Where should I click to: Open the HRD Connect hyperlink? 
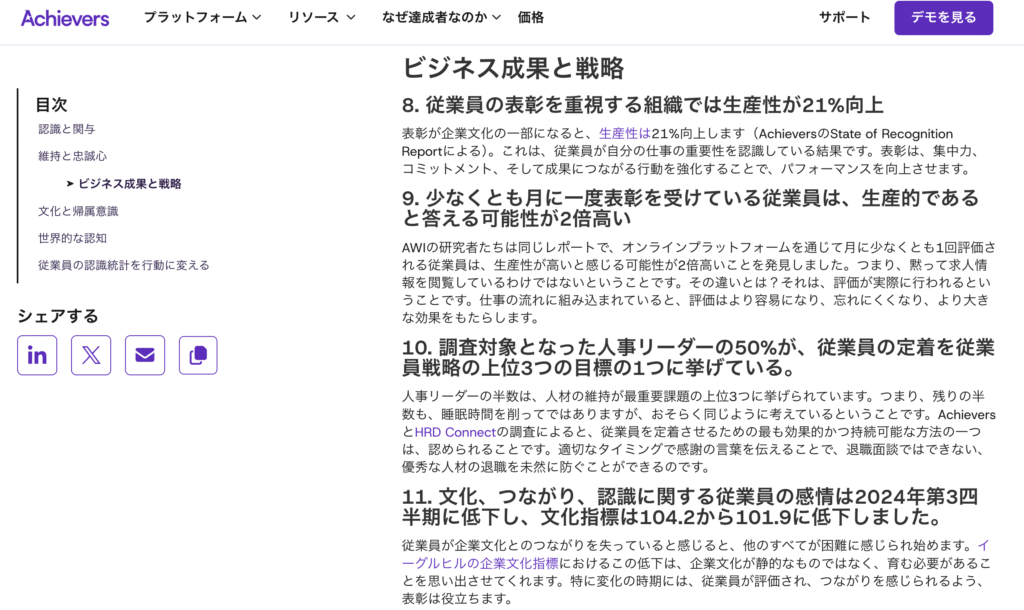pyautogui.click(x=455, y=432)
